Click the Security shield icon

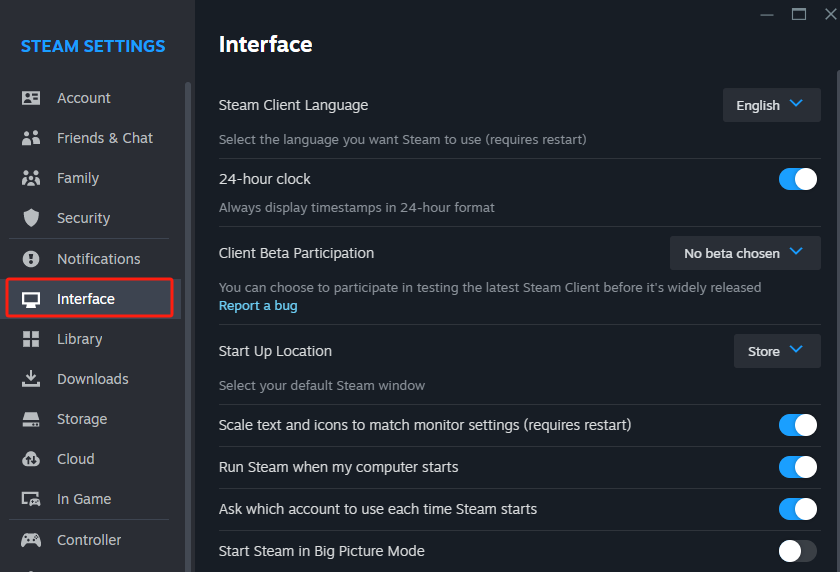point(31,218)
